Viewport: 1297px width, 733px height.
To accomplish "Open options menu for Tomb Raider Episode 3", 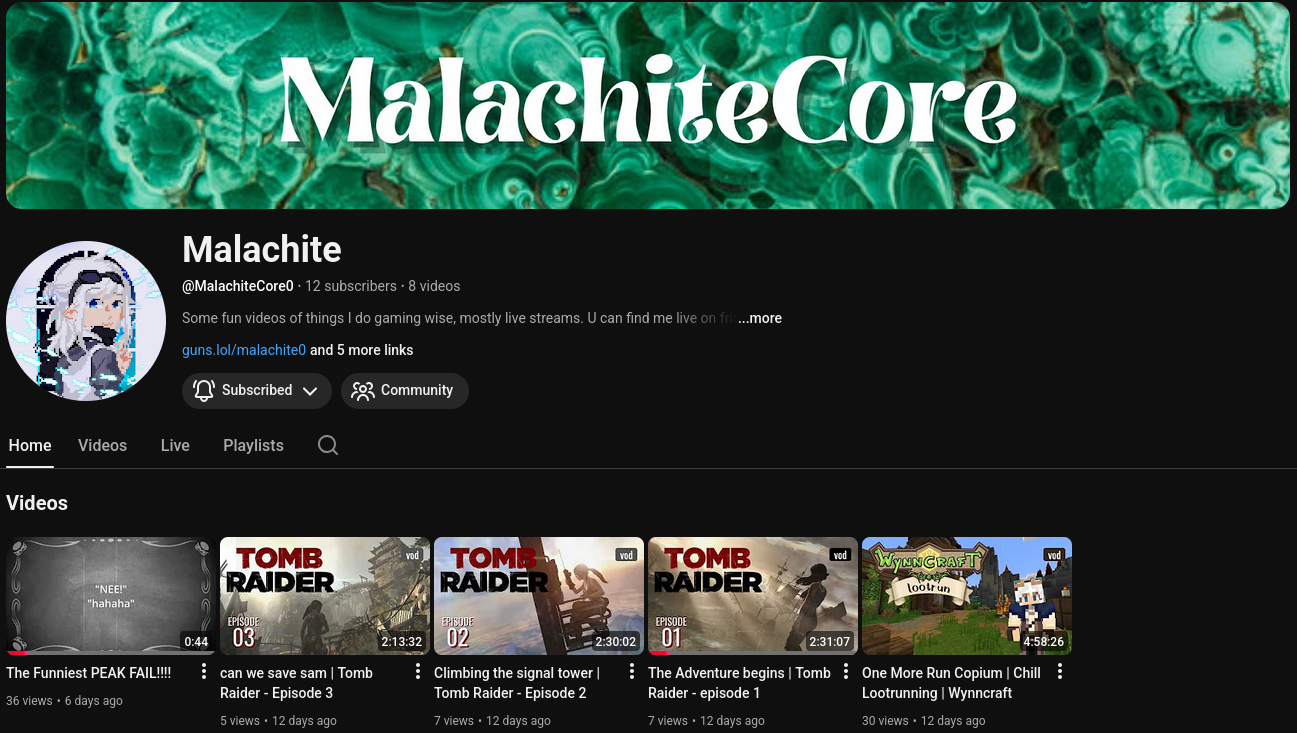I will (x=417, y=672).
